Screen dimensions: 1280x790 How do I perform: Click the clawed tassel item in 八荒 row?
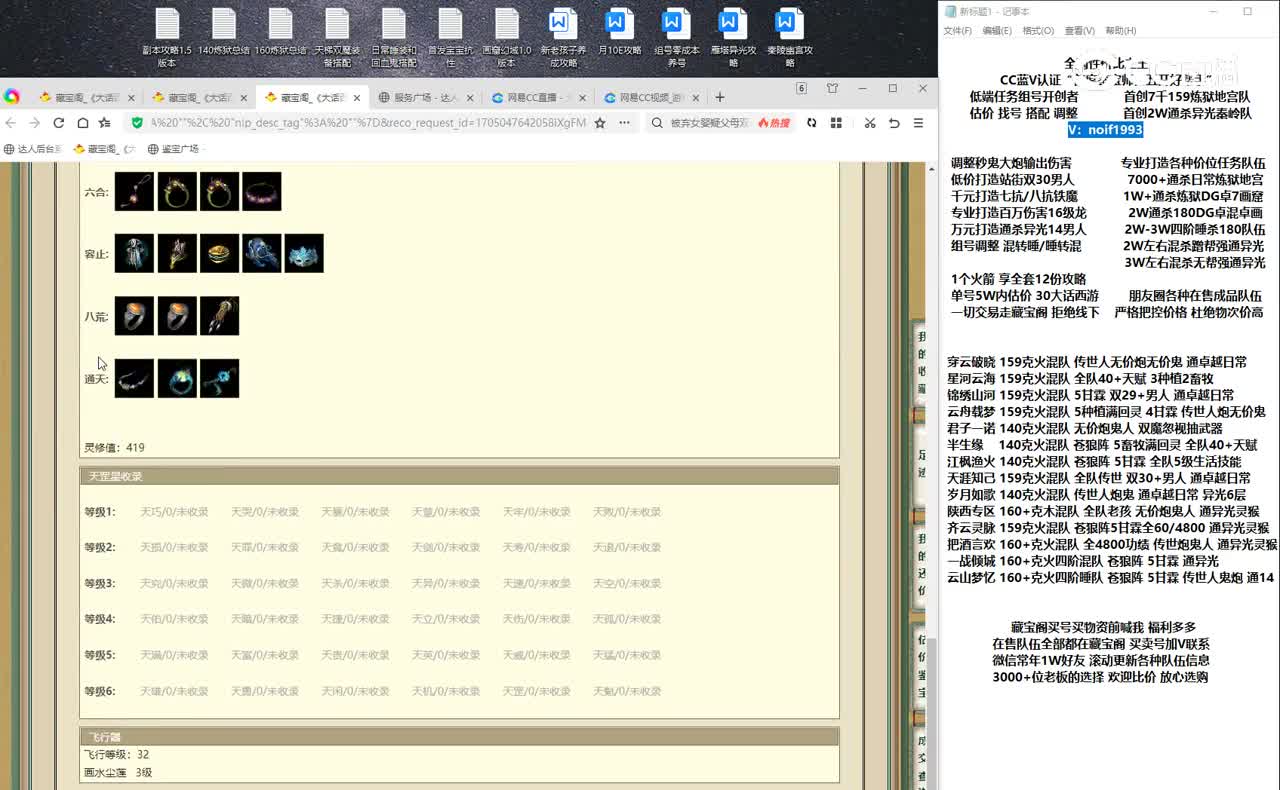[219, 316]
